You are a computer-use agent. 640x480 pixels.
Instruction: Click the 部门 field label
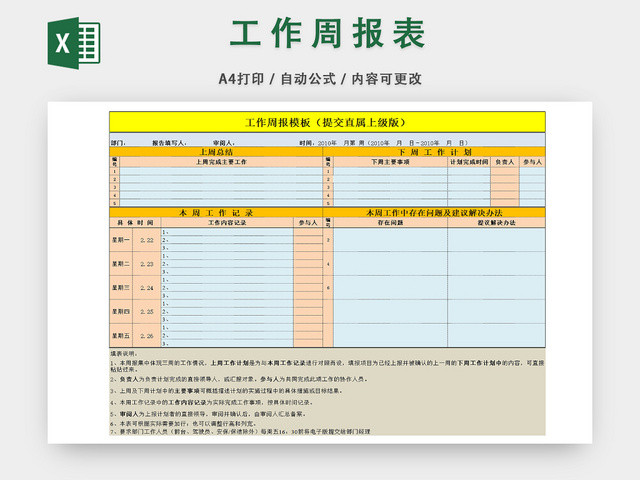tap(118, 143)
